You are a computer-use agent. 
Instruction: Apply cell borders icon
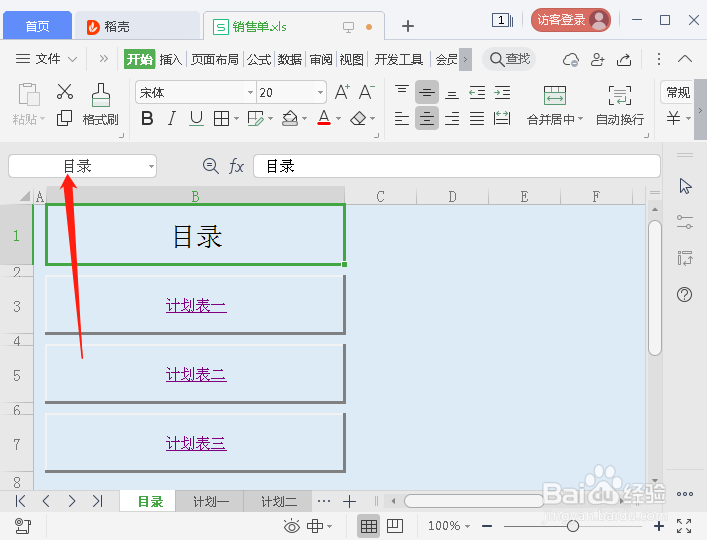pos(221,119)
